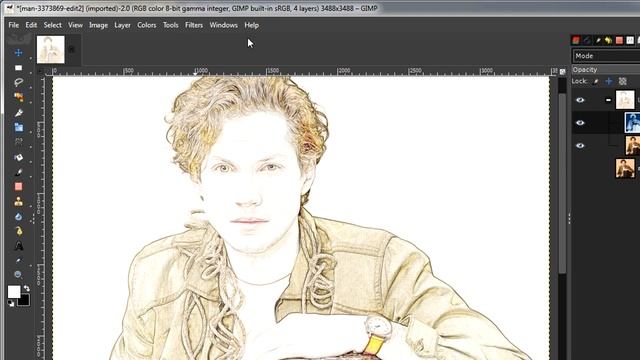Screen dimensions: 640x360
Task: Select the pink Eraser tool
Action: [x=18, y=187]
